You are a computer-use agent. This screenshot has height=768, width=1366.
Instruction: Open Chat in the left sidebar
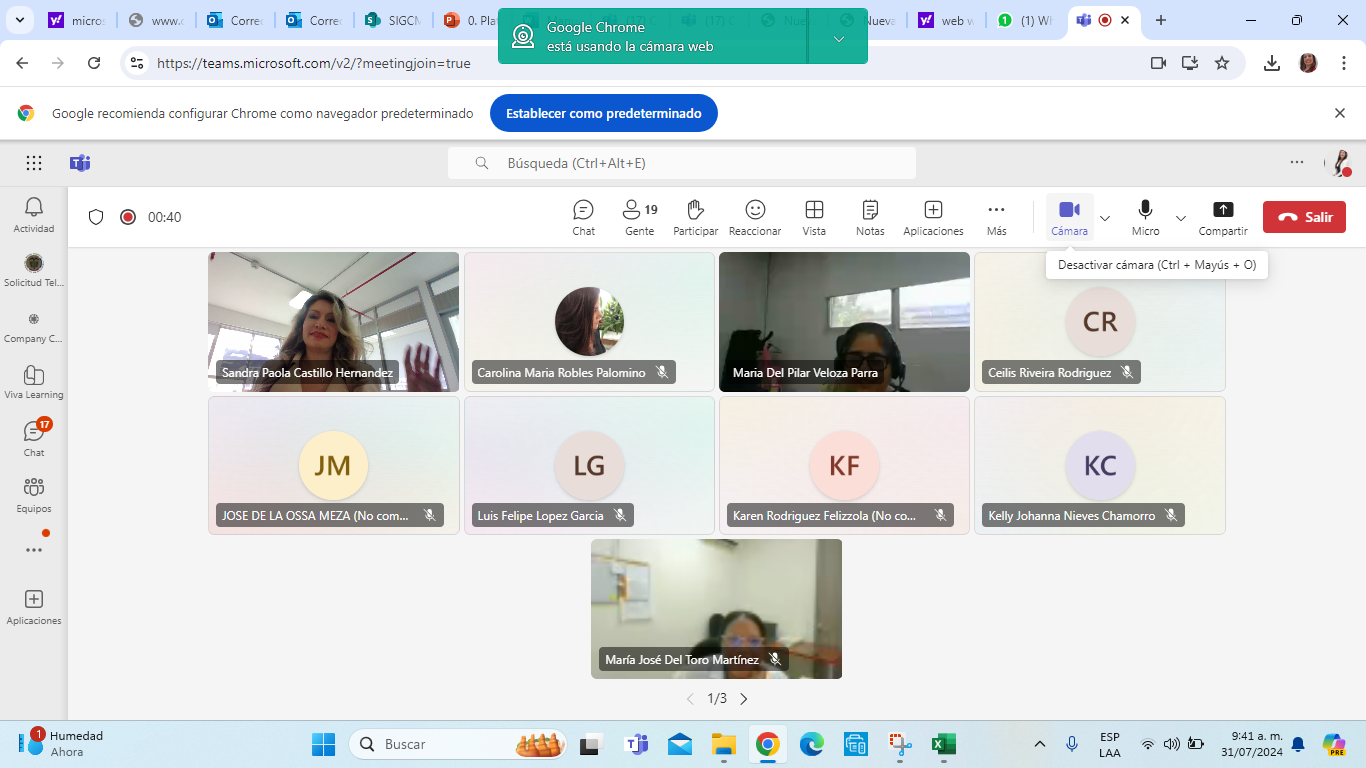click(34, 438)
